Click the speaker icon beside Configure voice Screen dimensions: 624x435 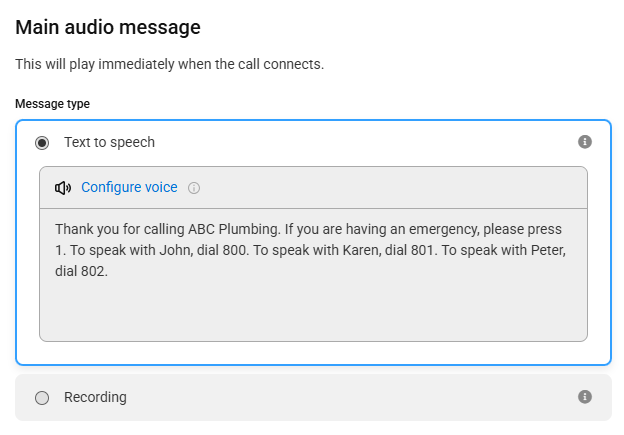click(x=63, y=187)
